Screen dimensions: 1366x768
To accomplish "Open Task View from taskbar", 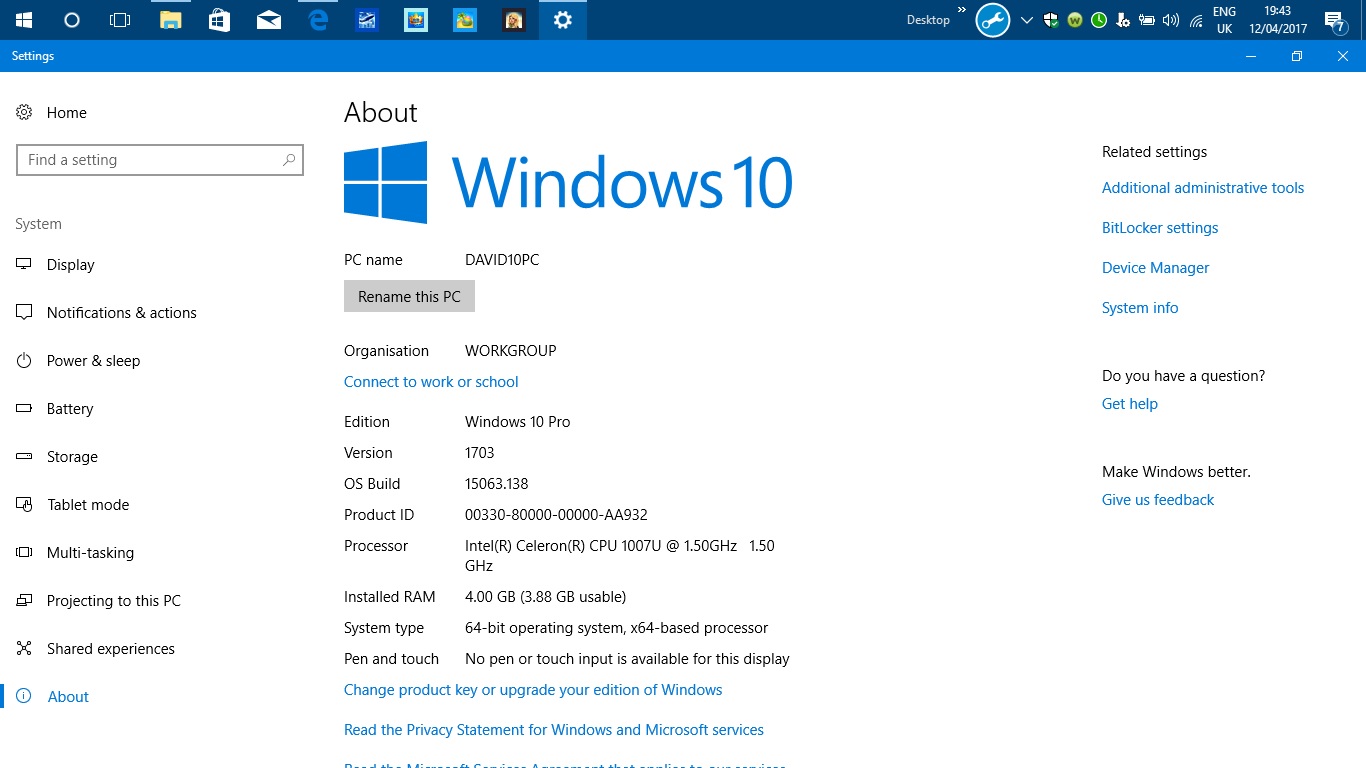I will [120, 20].
